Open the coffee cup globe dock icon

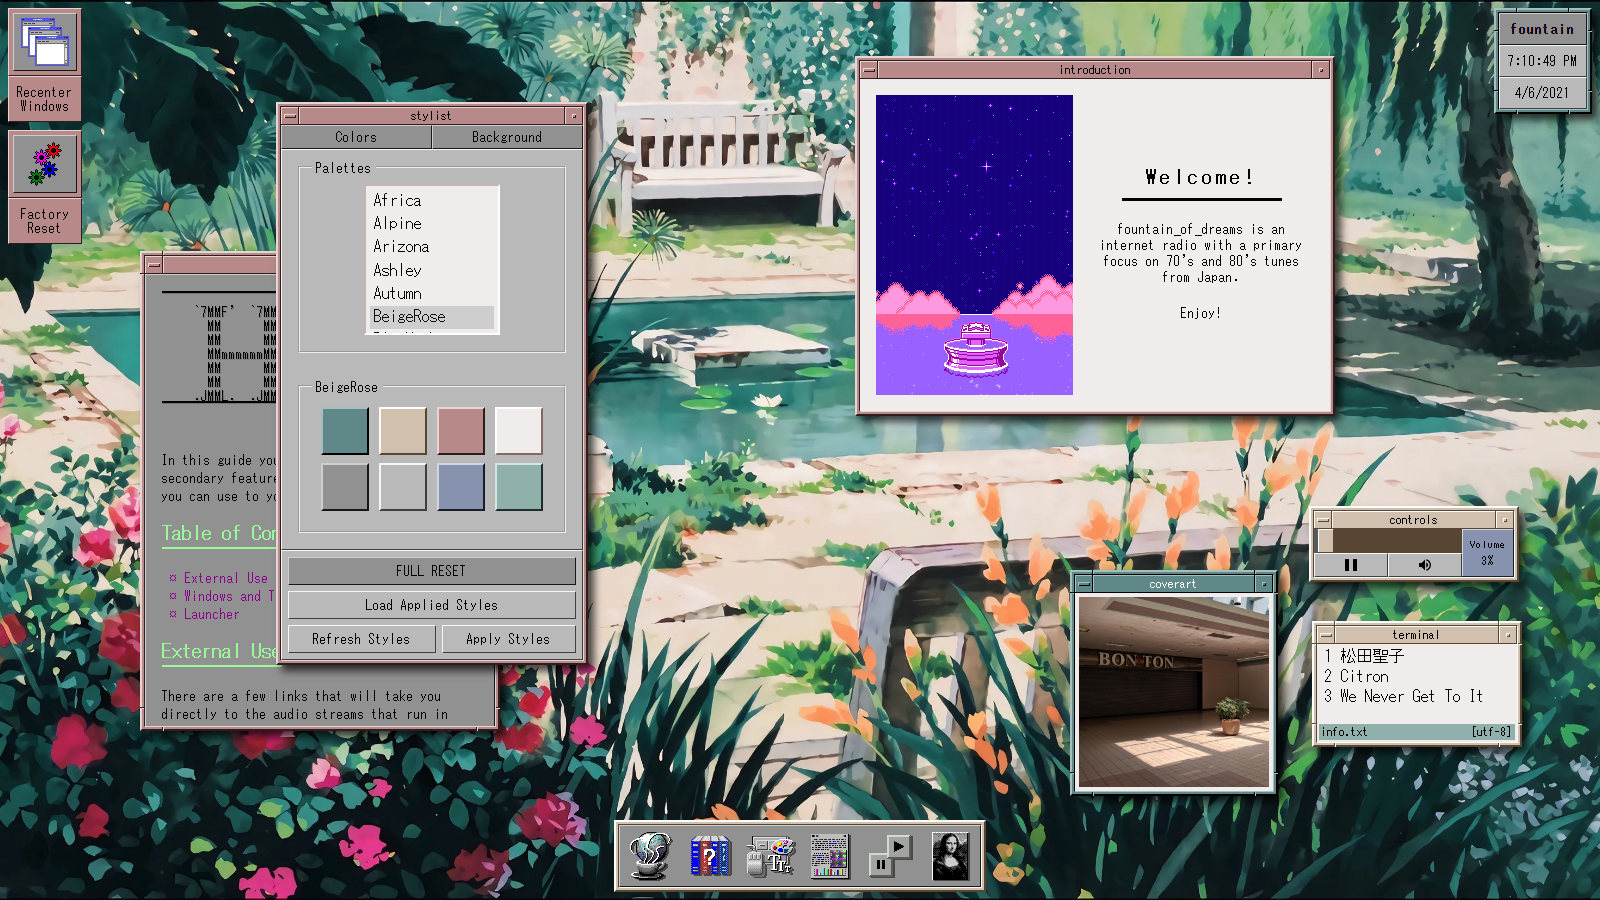point(649,856)
